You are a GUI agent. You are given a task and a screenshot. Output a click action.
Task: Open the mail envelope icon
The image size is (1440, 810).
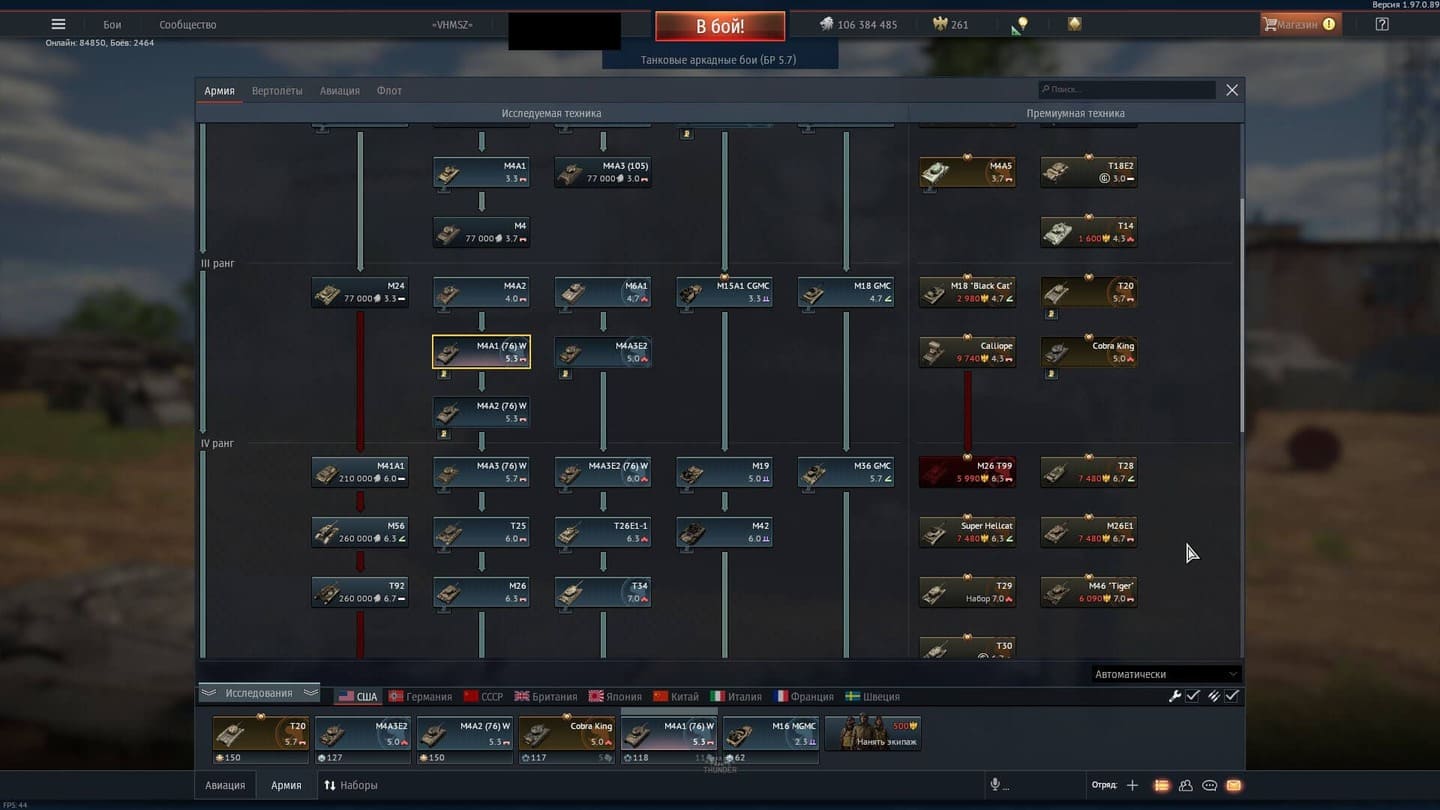[x=1234, y=786]
